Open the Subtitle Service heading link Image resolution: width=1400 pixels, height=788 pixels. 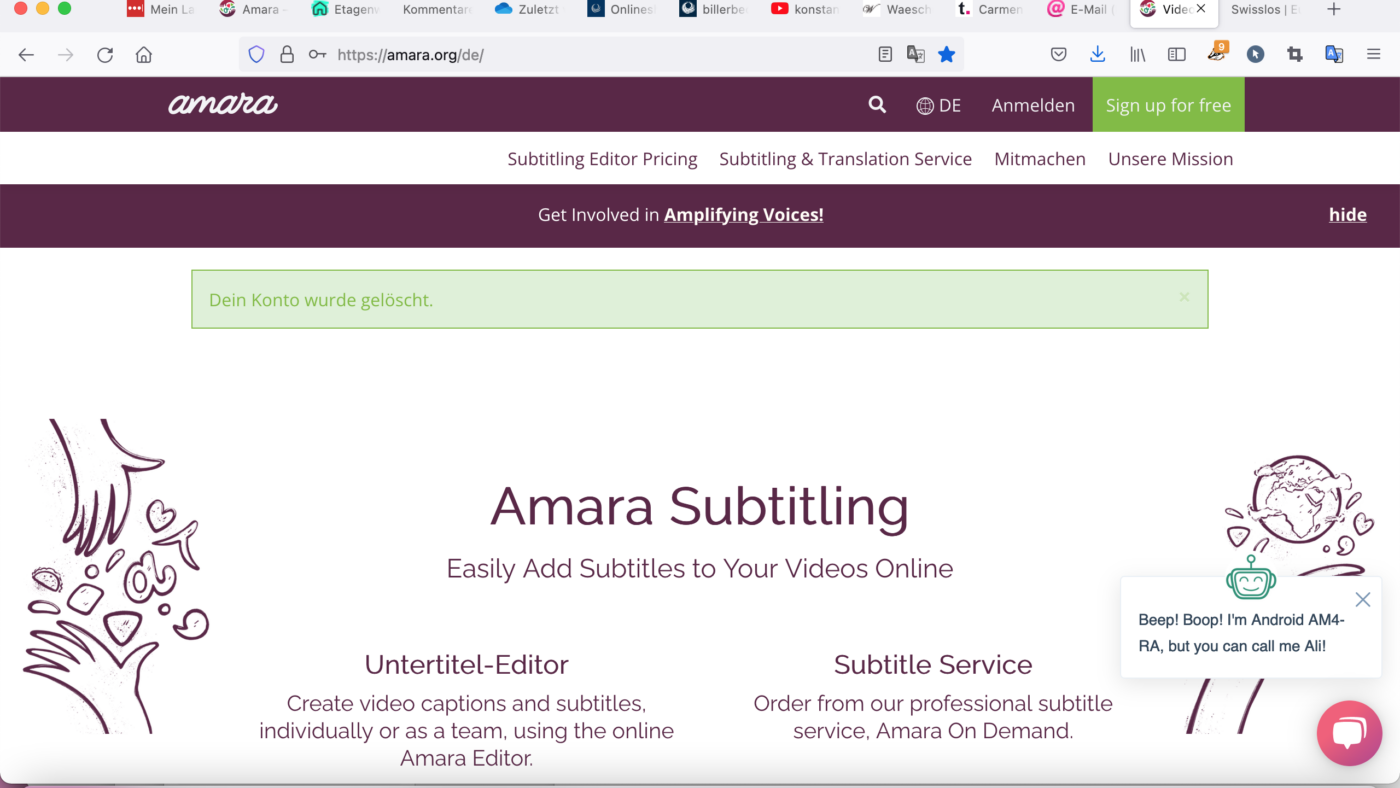(933, 665)
